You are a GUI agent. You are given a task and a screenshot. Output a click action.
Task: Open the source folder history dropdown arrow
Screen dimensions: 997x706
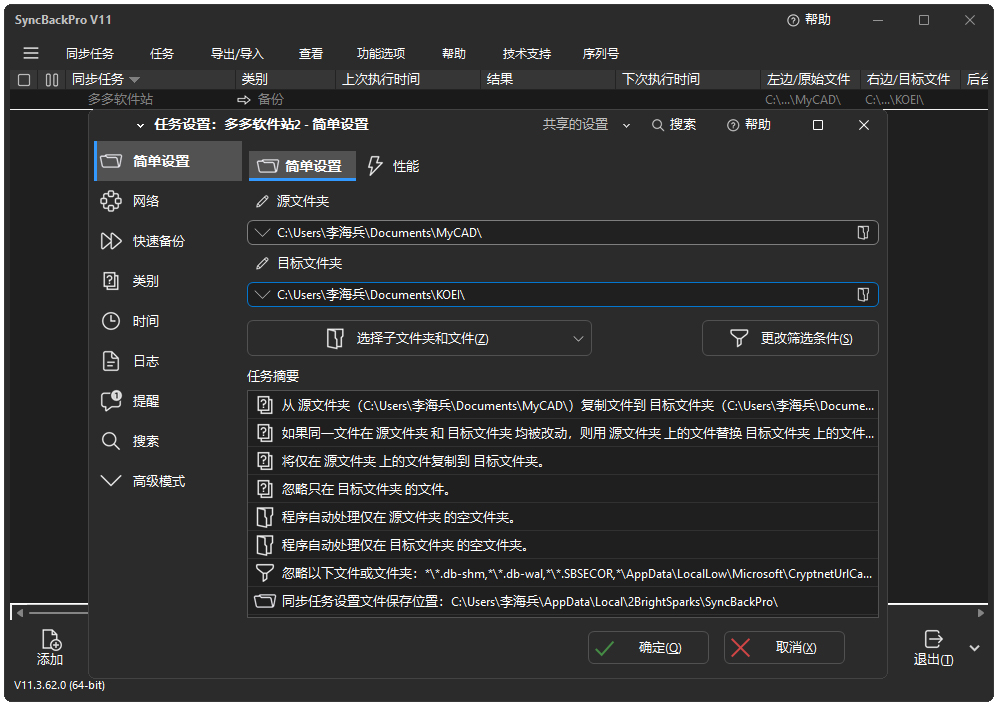[x=258, y=232]
